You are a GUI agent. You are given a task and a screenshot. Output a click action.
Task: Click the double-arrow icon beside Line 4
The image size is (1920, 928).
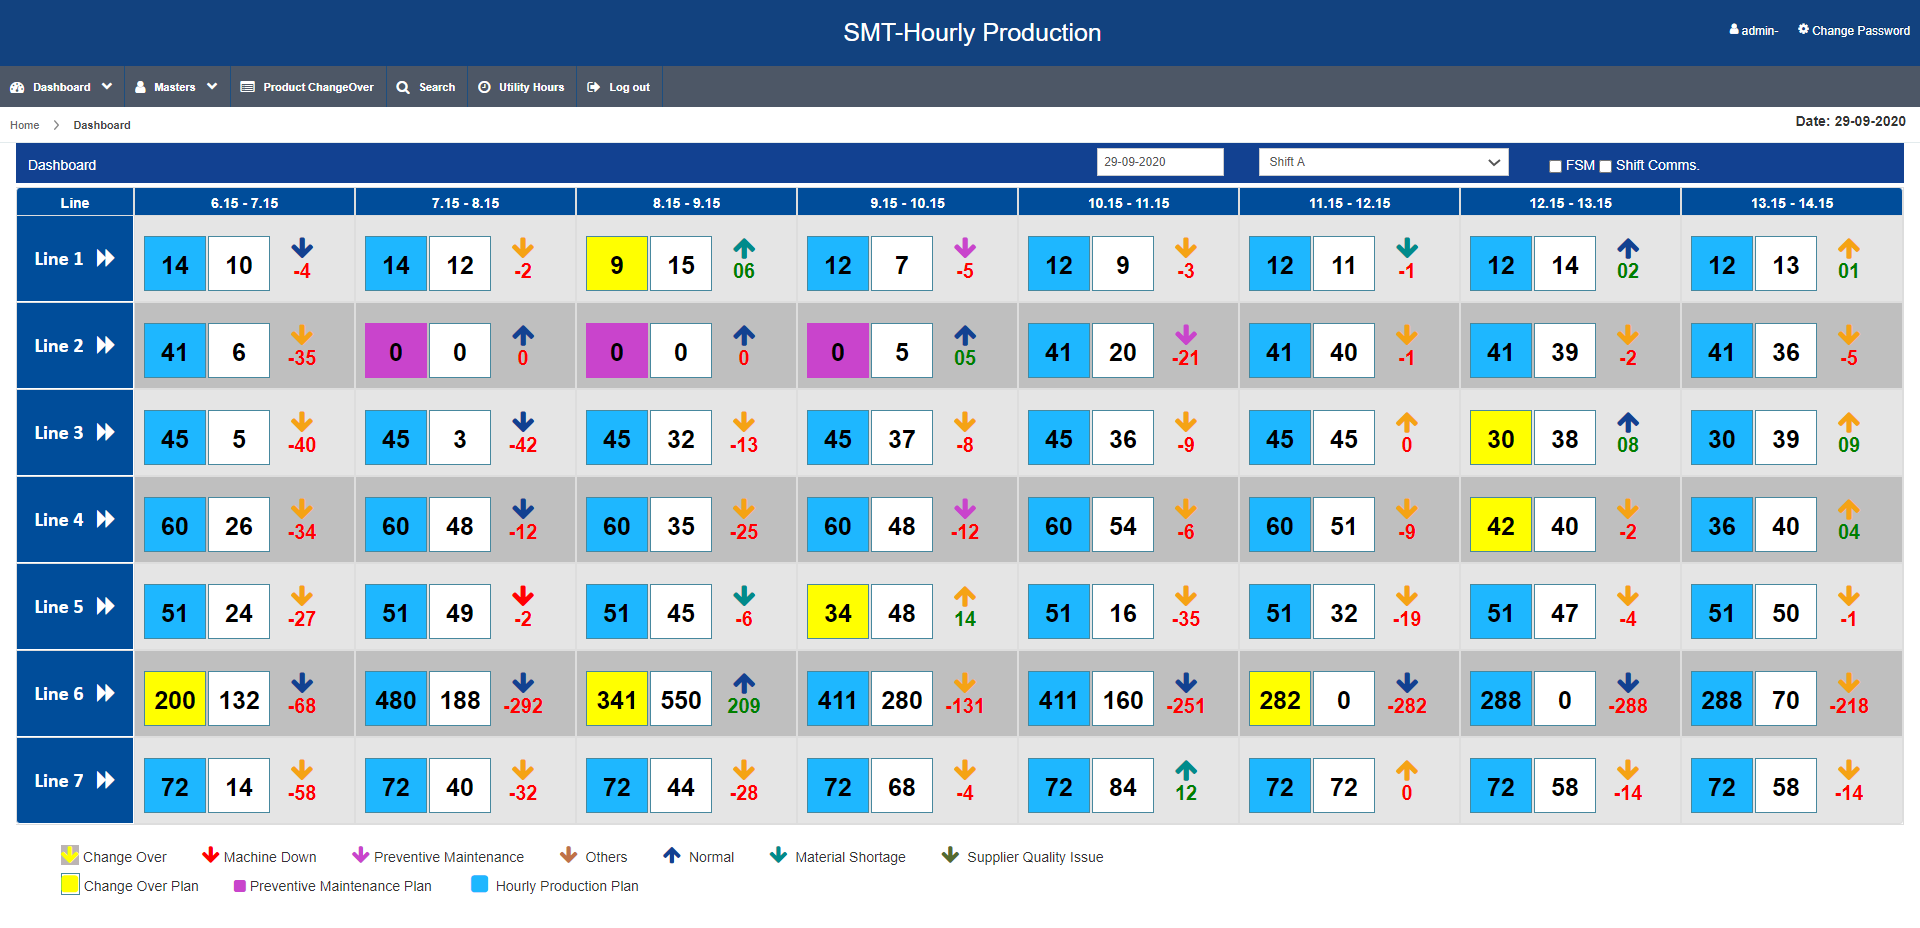tap(105, 519)
